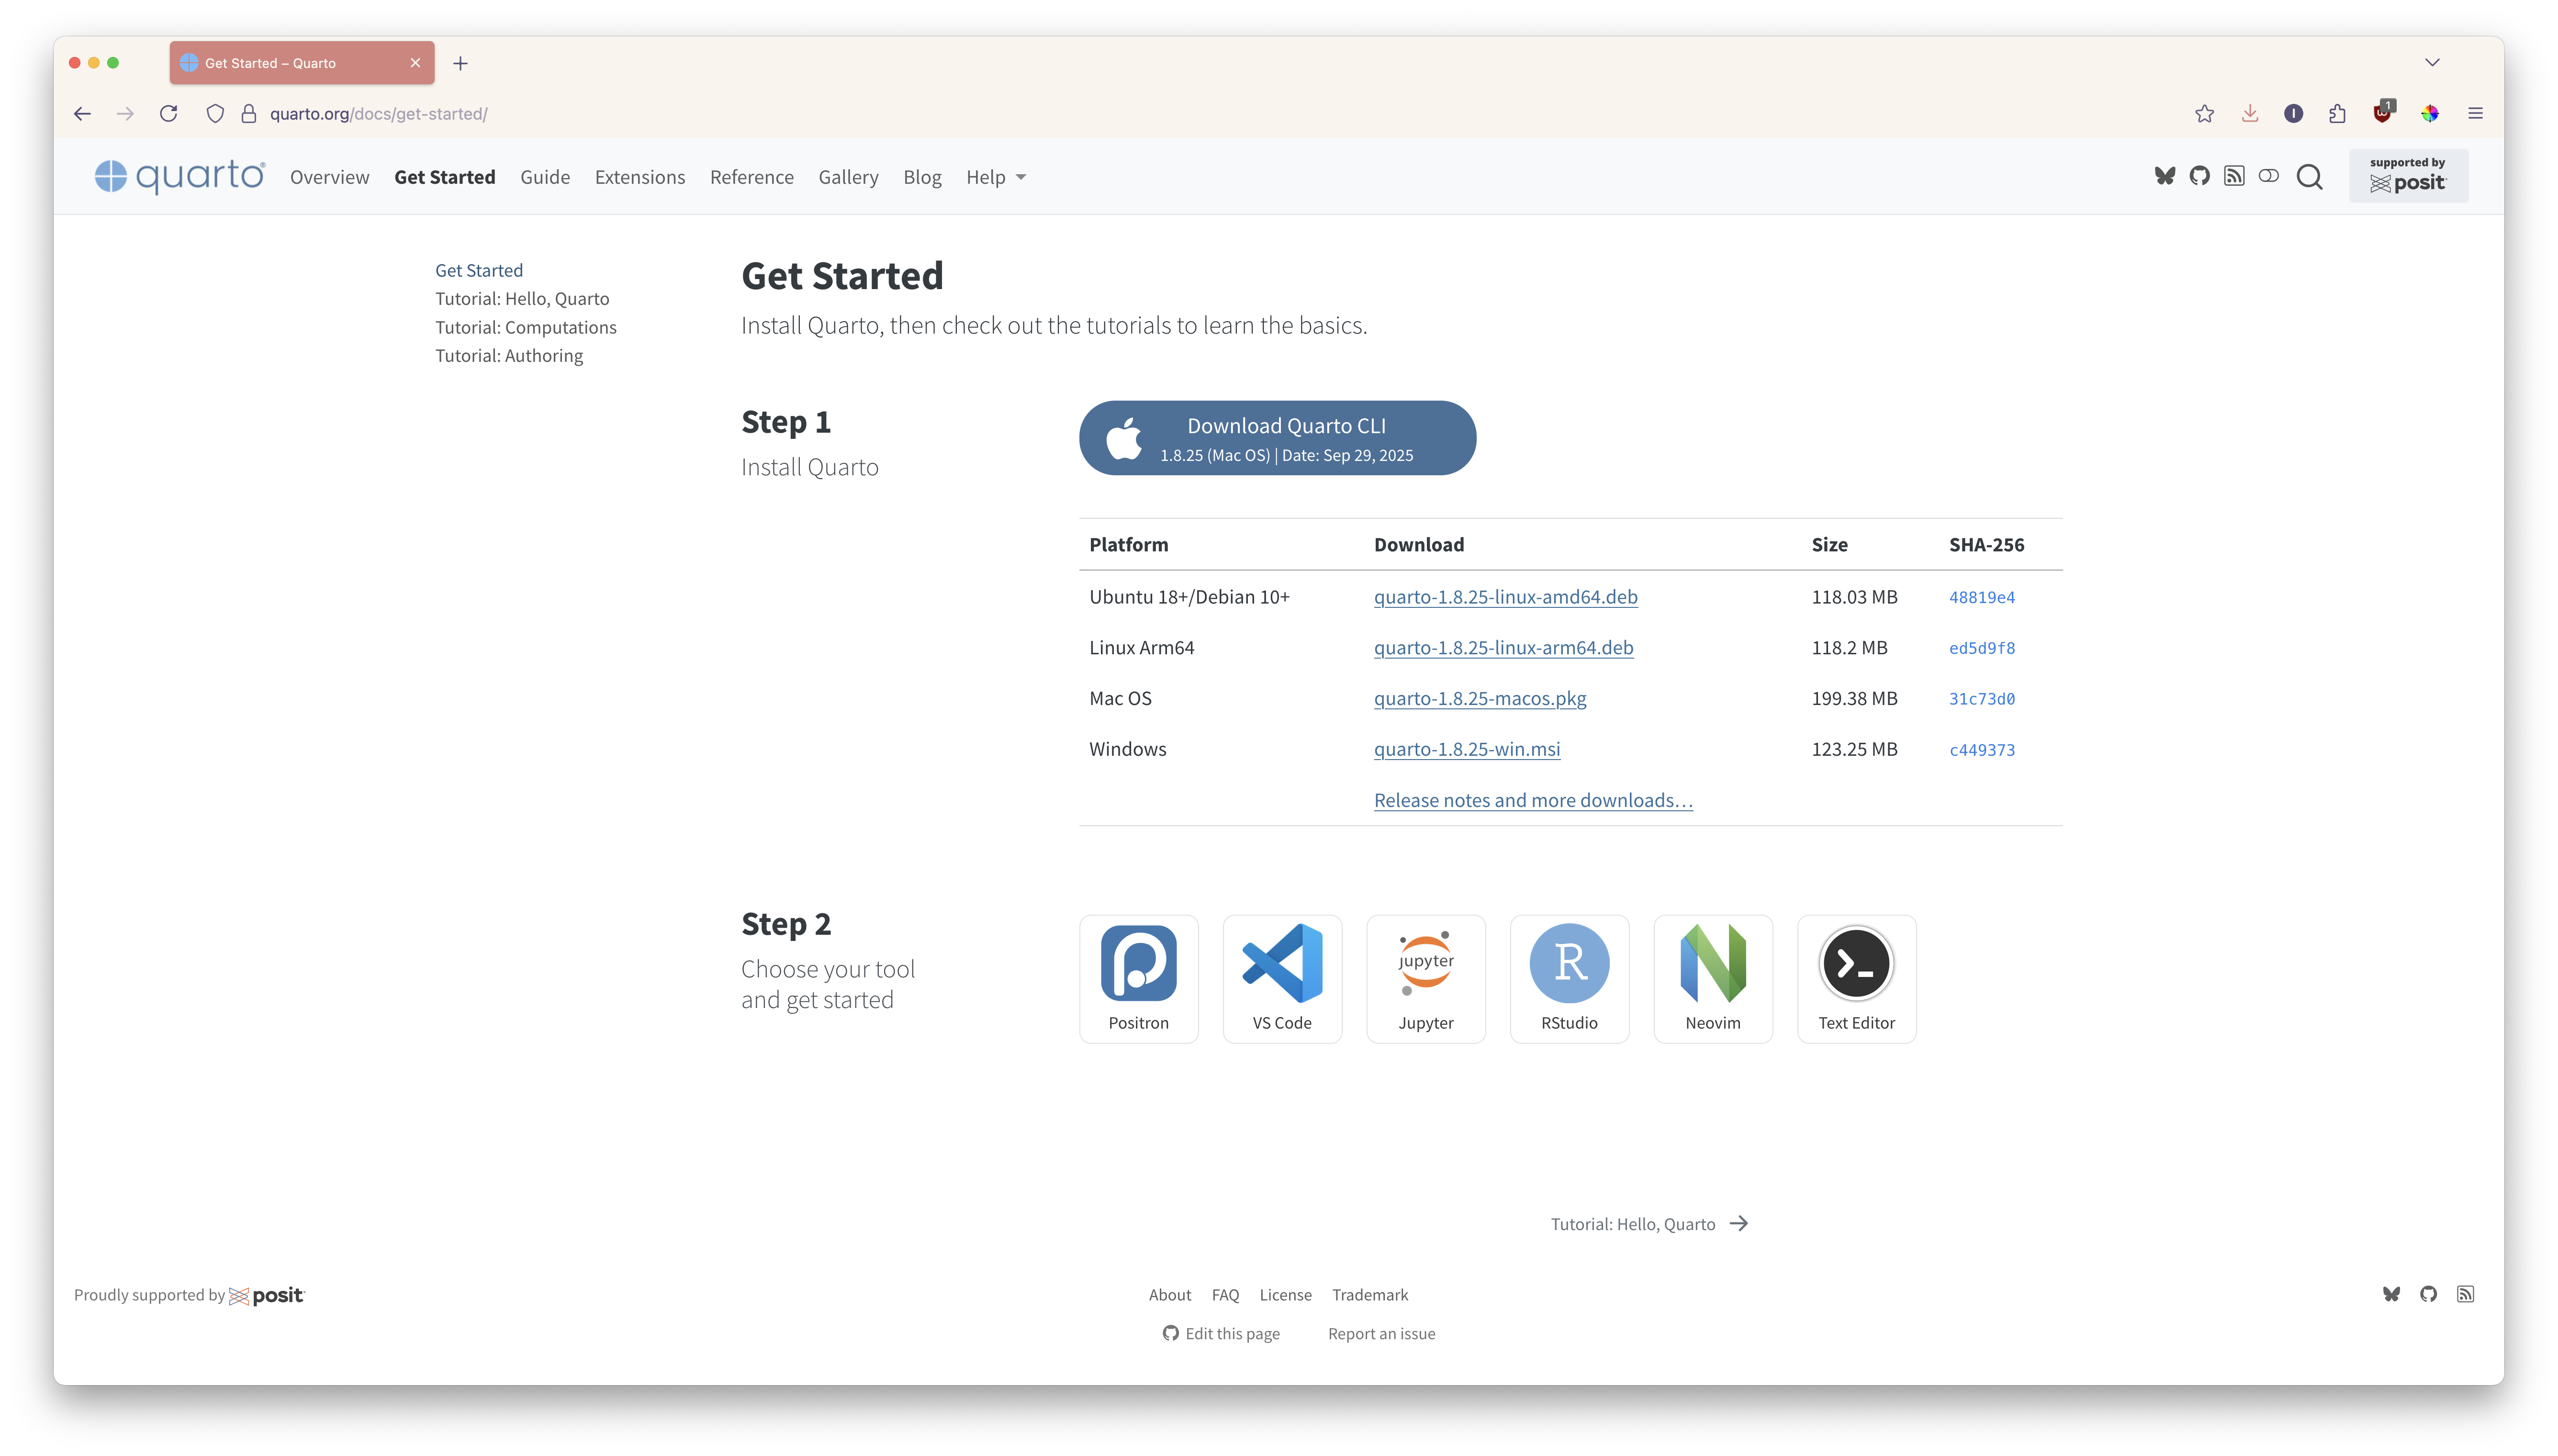This screenshot has height=1456, width=2558.
Task: Download quarto-1.8.25-macos.pkg link
Action: coord(1479,698)
